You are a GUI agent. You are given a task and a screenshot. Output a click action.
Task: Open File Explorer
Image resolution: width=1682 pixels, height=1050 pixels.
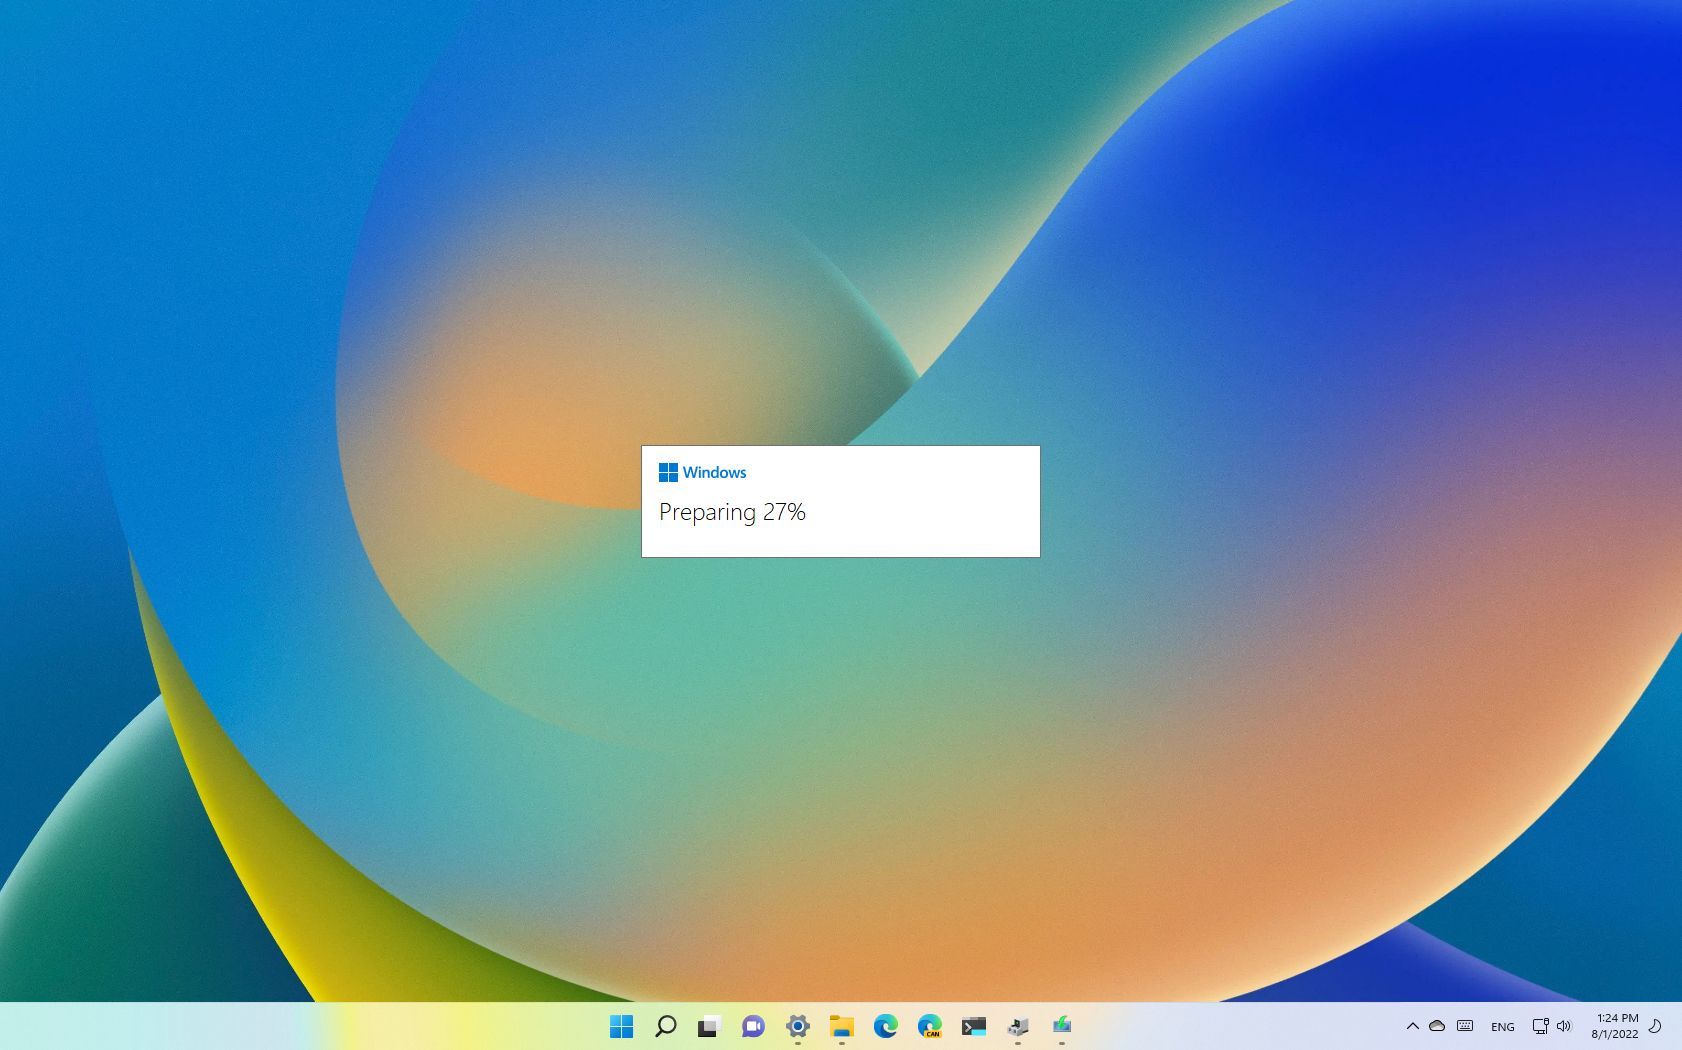(840, 1026)
